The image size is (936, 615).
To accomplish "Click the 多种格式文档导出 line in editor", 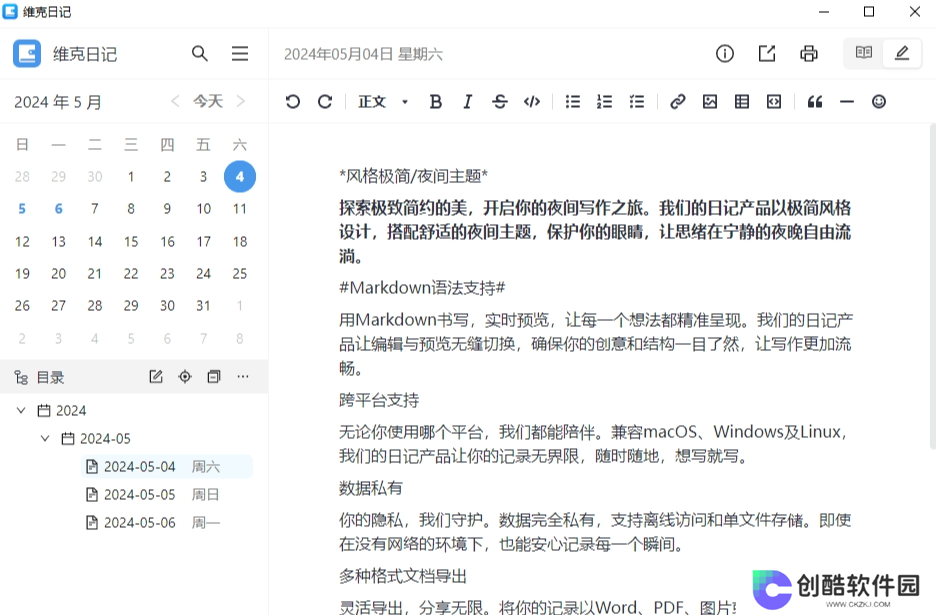I will coord(403,576).
